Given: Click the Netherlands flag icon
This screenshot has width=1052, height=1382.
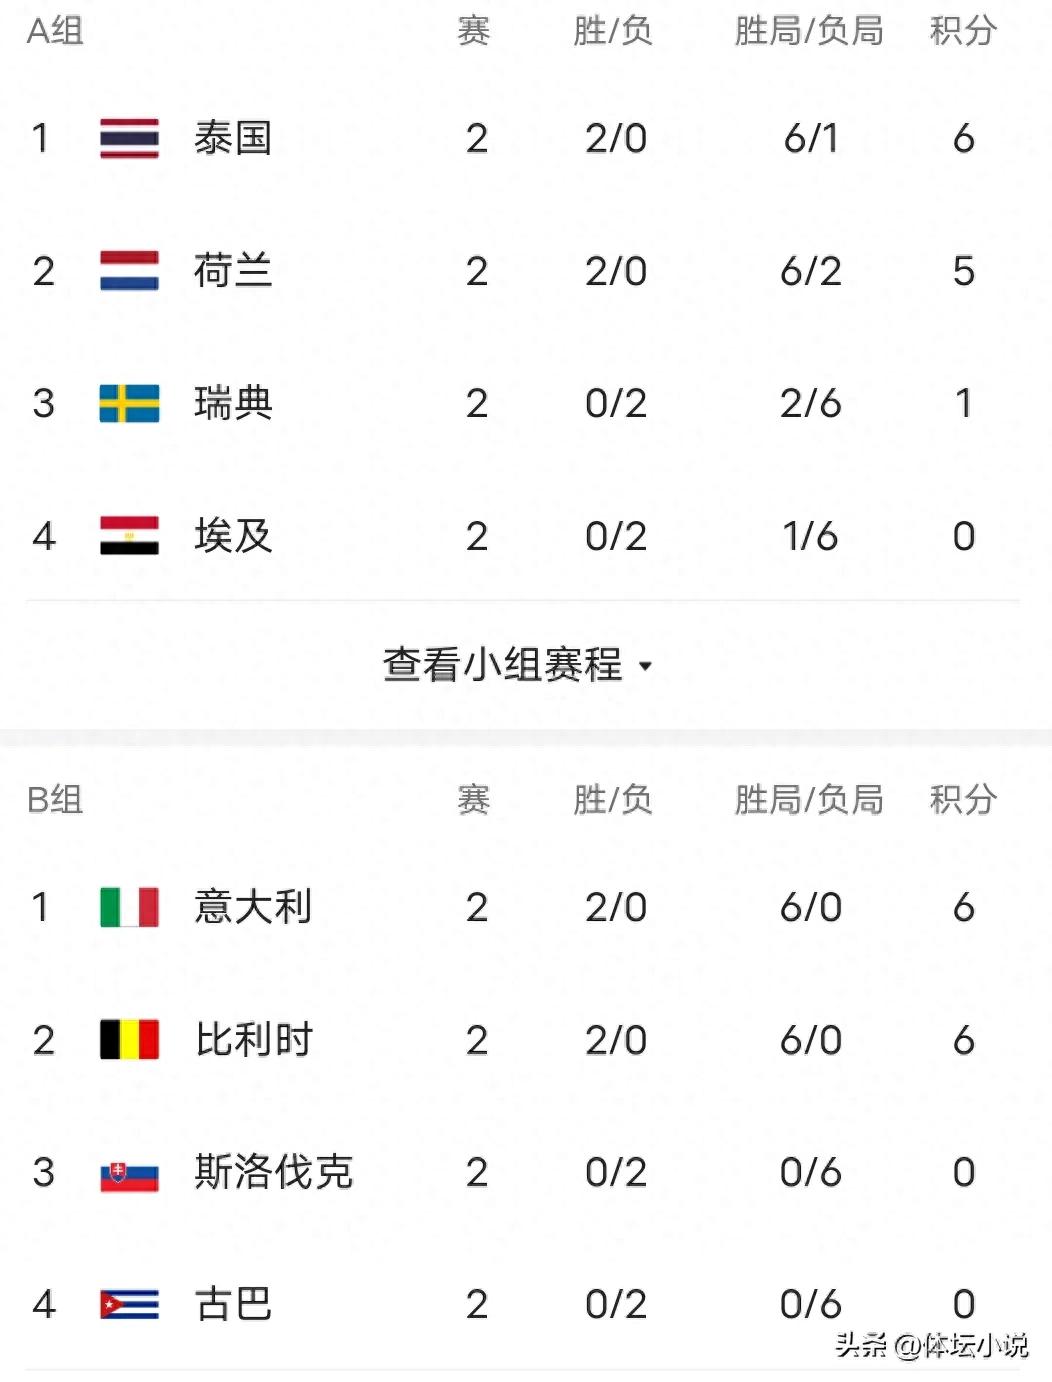Looking at the screenshot, I should (129, 271).
